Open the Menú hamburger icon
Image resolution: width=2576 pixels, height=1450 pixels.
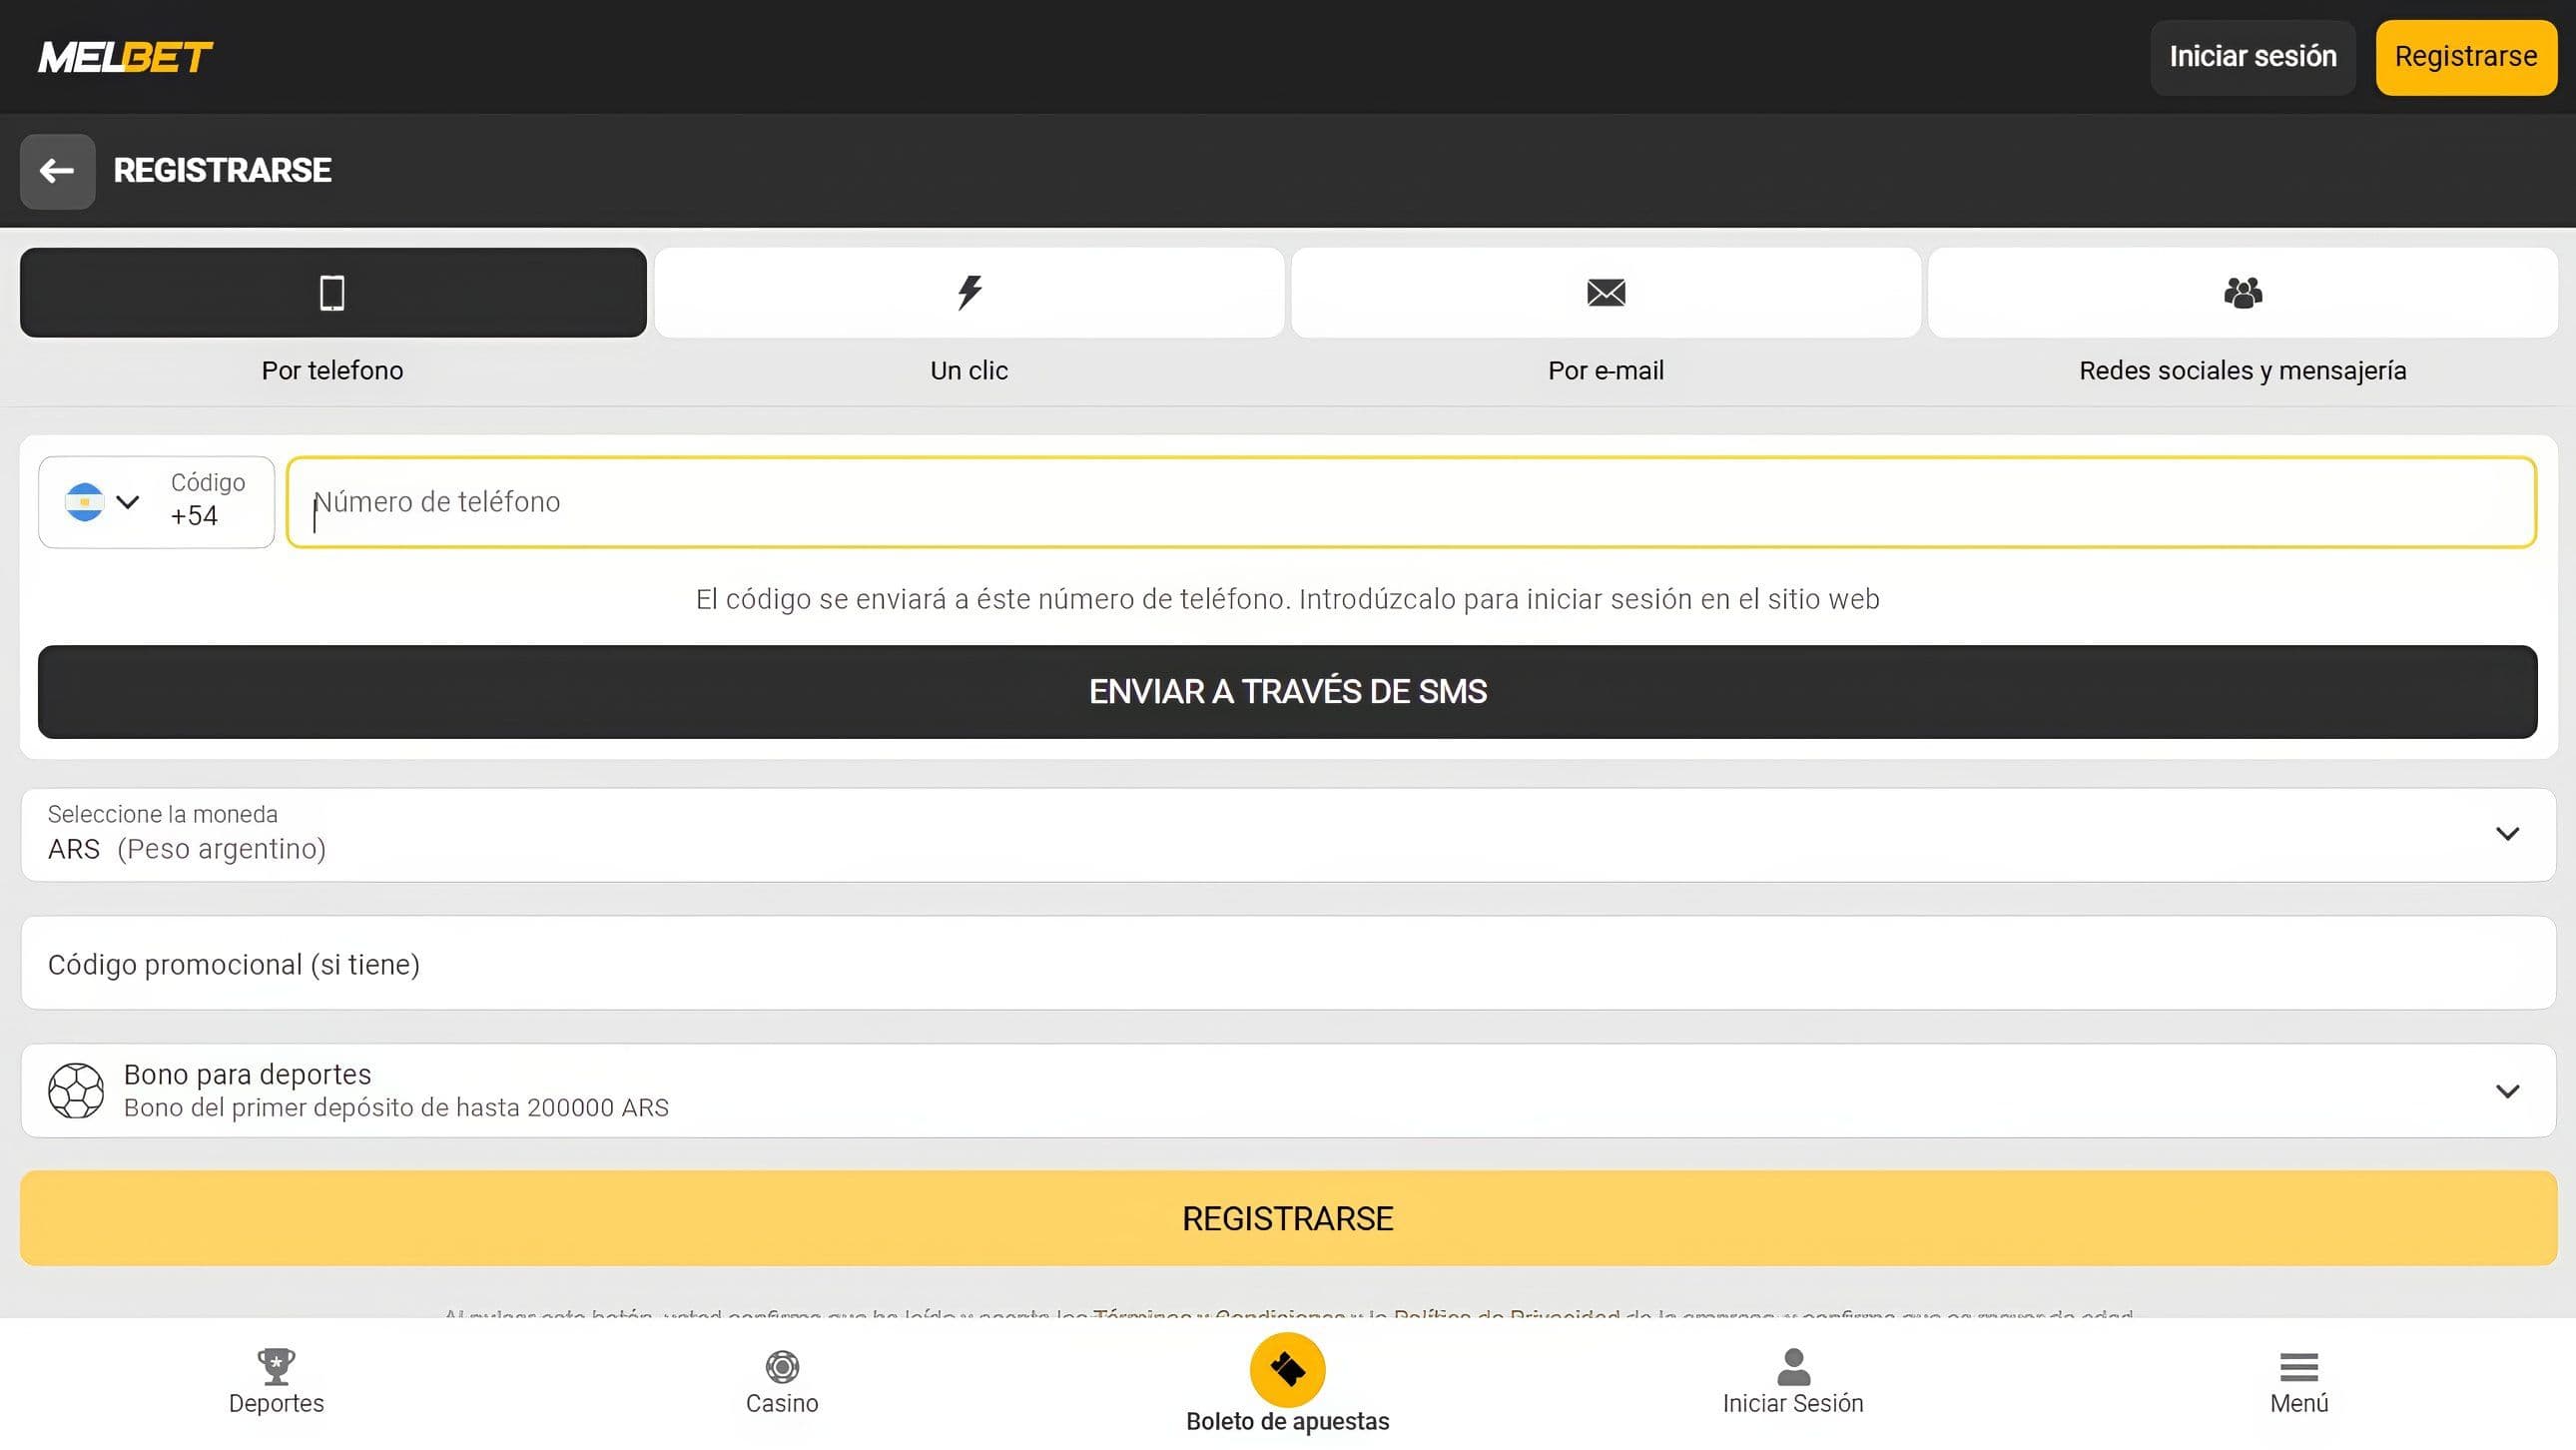2298,1366
